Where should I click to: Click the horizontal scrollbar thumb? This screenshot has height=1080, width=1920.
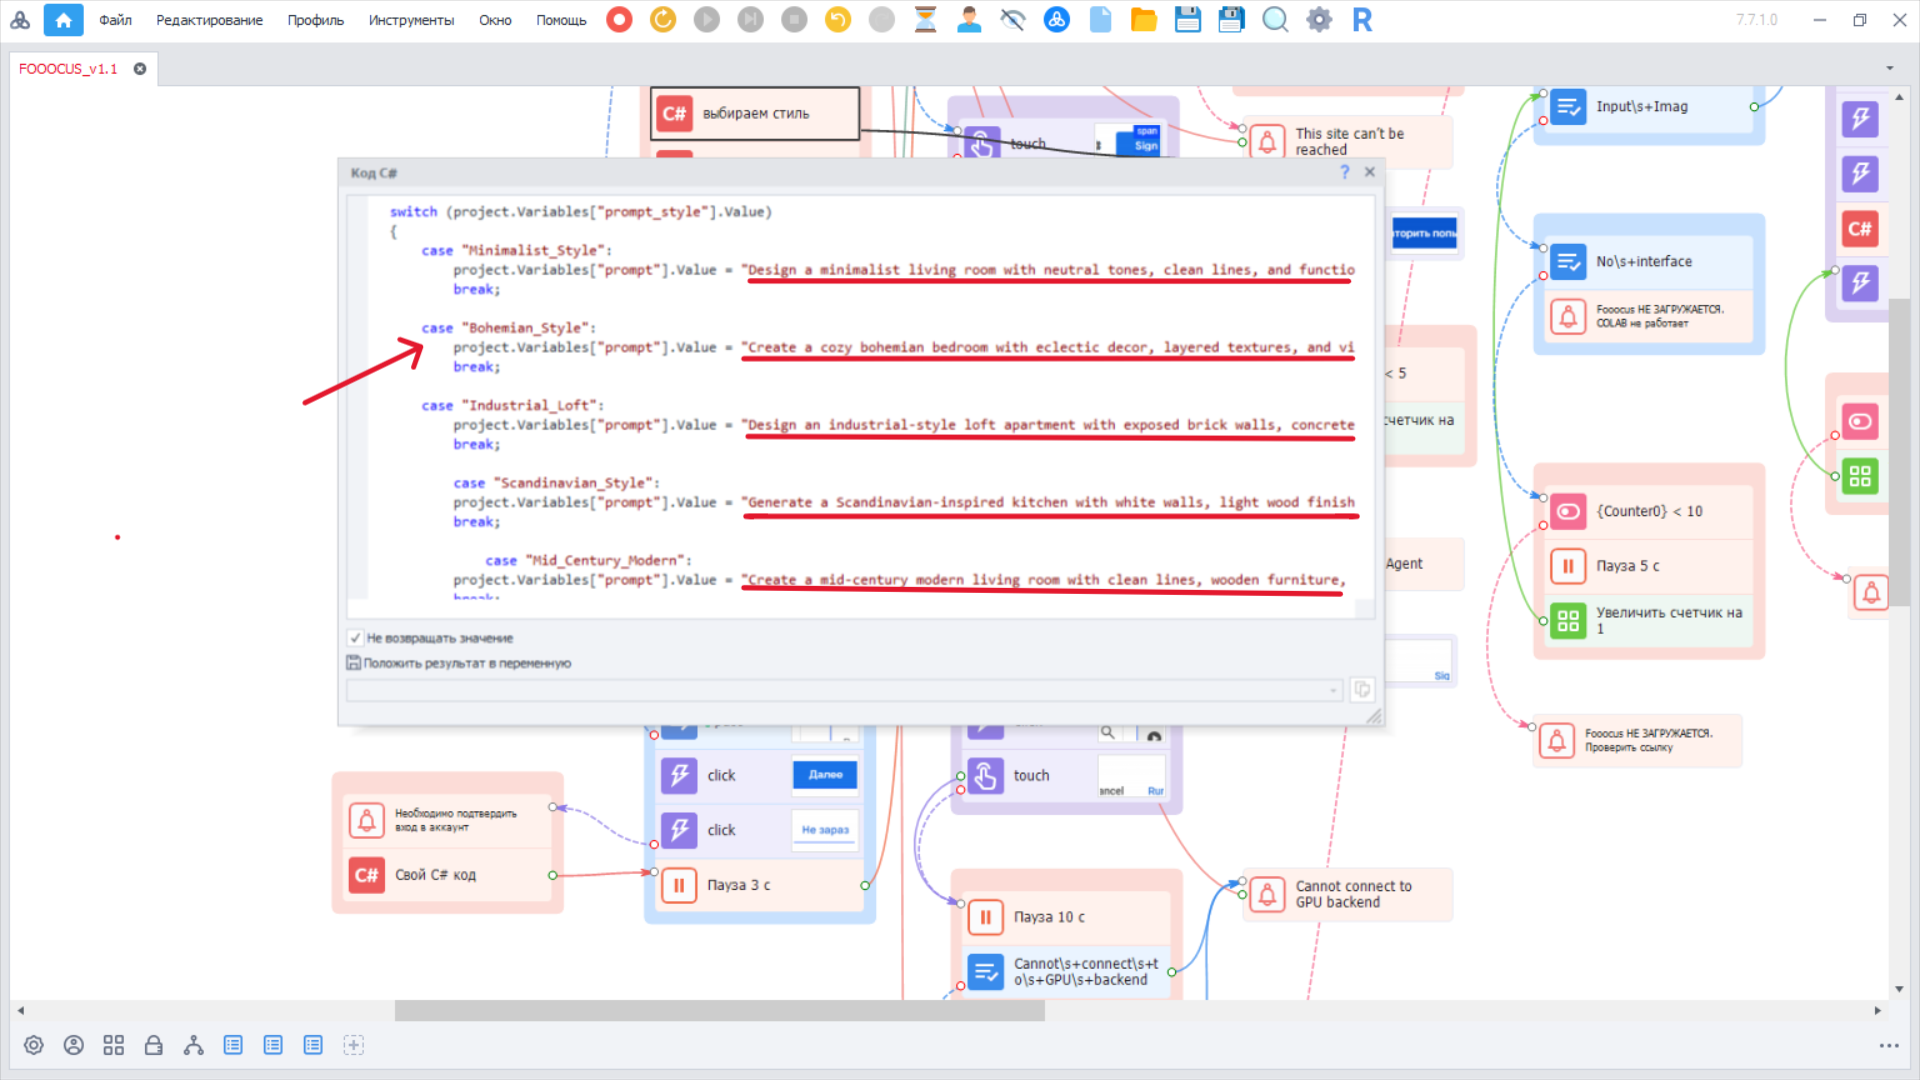[720, 1011]
